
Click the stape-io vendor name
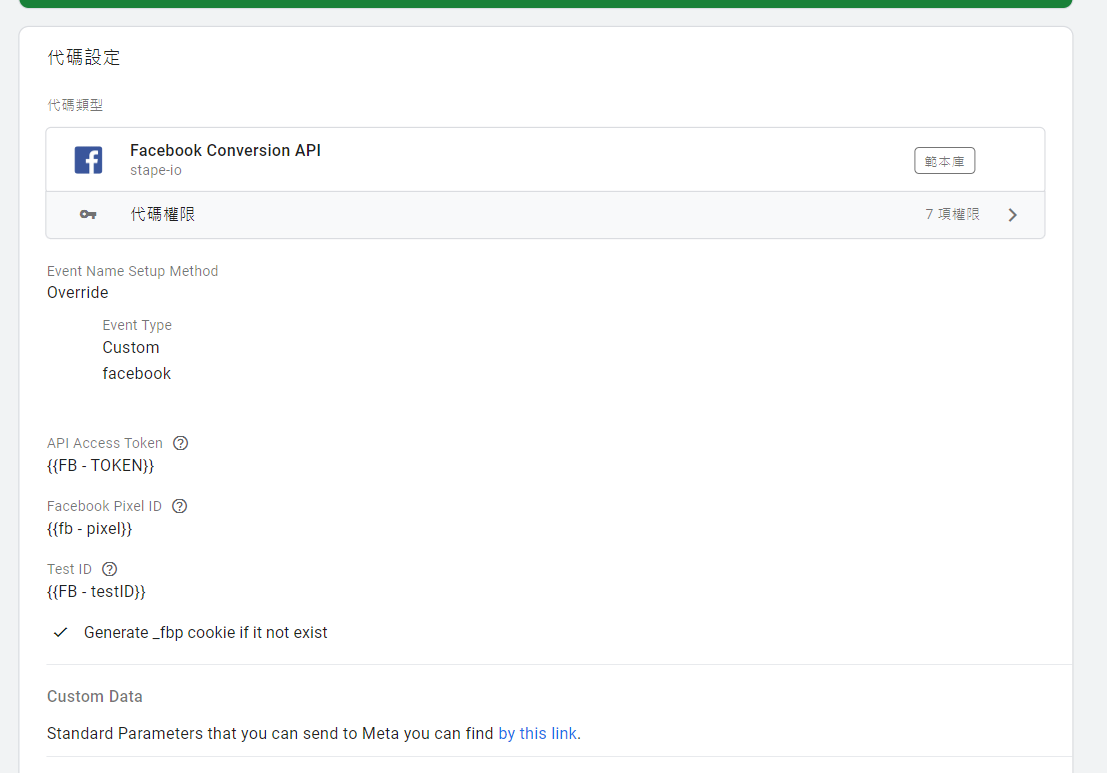click(x=155, y=170)
